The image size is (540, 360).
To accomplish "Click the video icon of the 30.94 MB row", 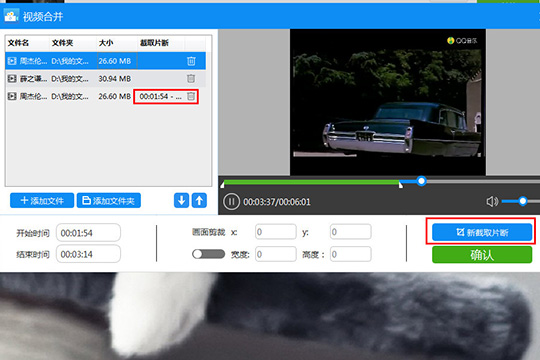I will tap(12, 79).
